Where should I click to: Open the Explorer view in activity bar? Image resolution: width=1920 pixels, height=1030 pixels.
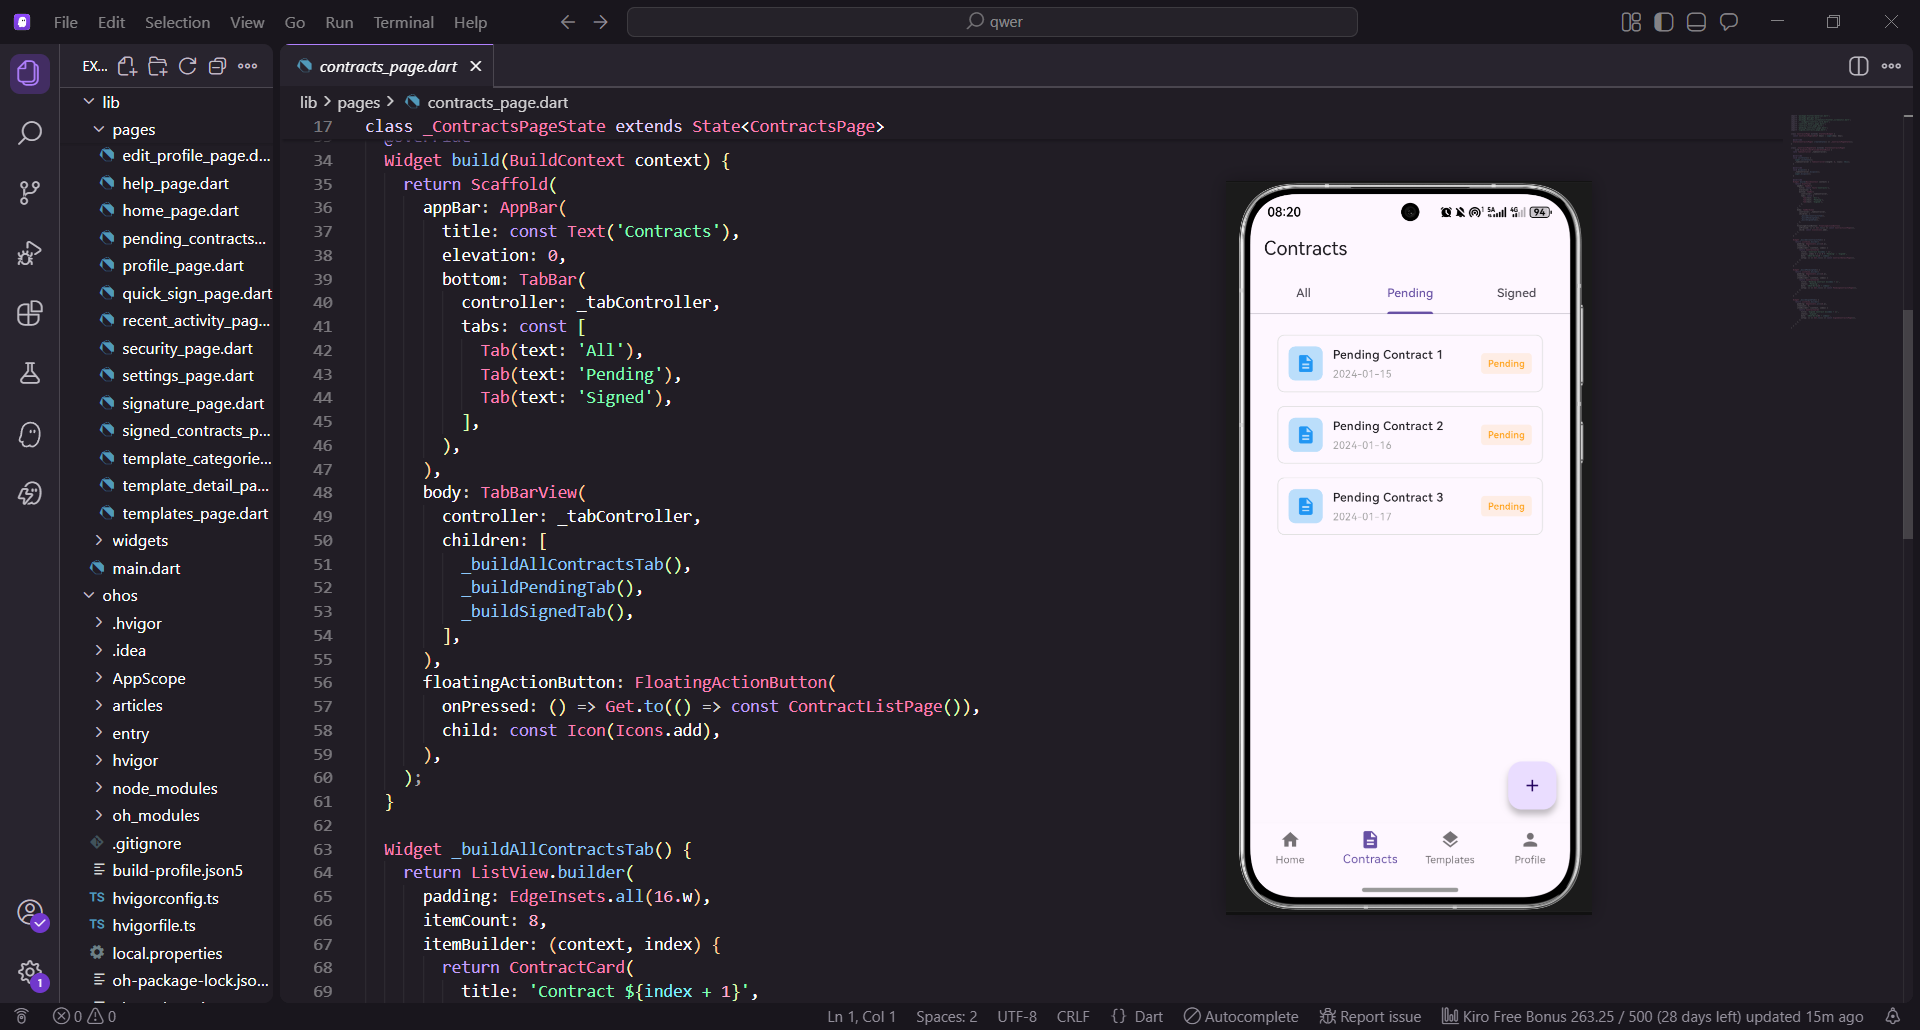30,73
